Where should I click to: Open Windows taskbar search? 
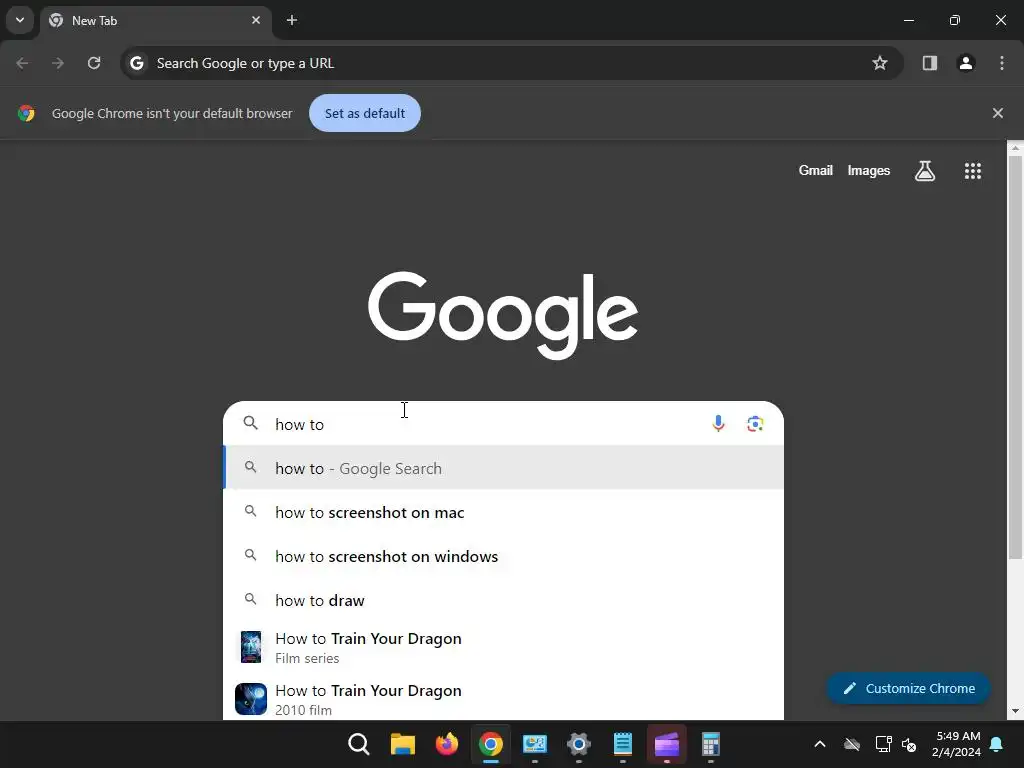tap(359, 744)
